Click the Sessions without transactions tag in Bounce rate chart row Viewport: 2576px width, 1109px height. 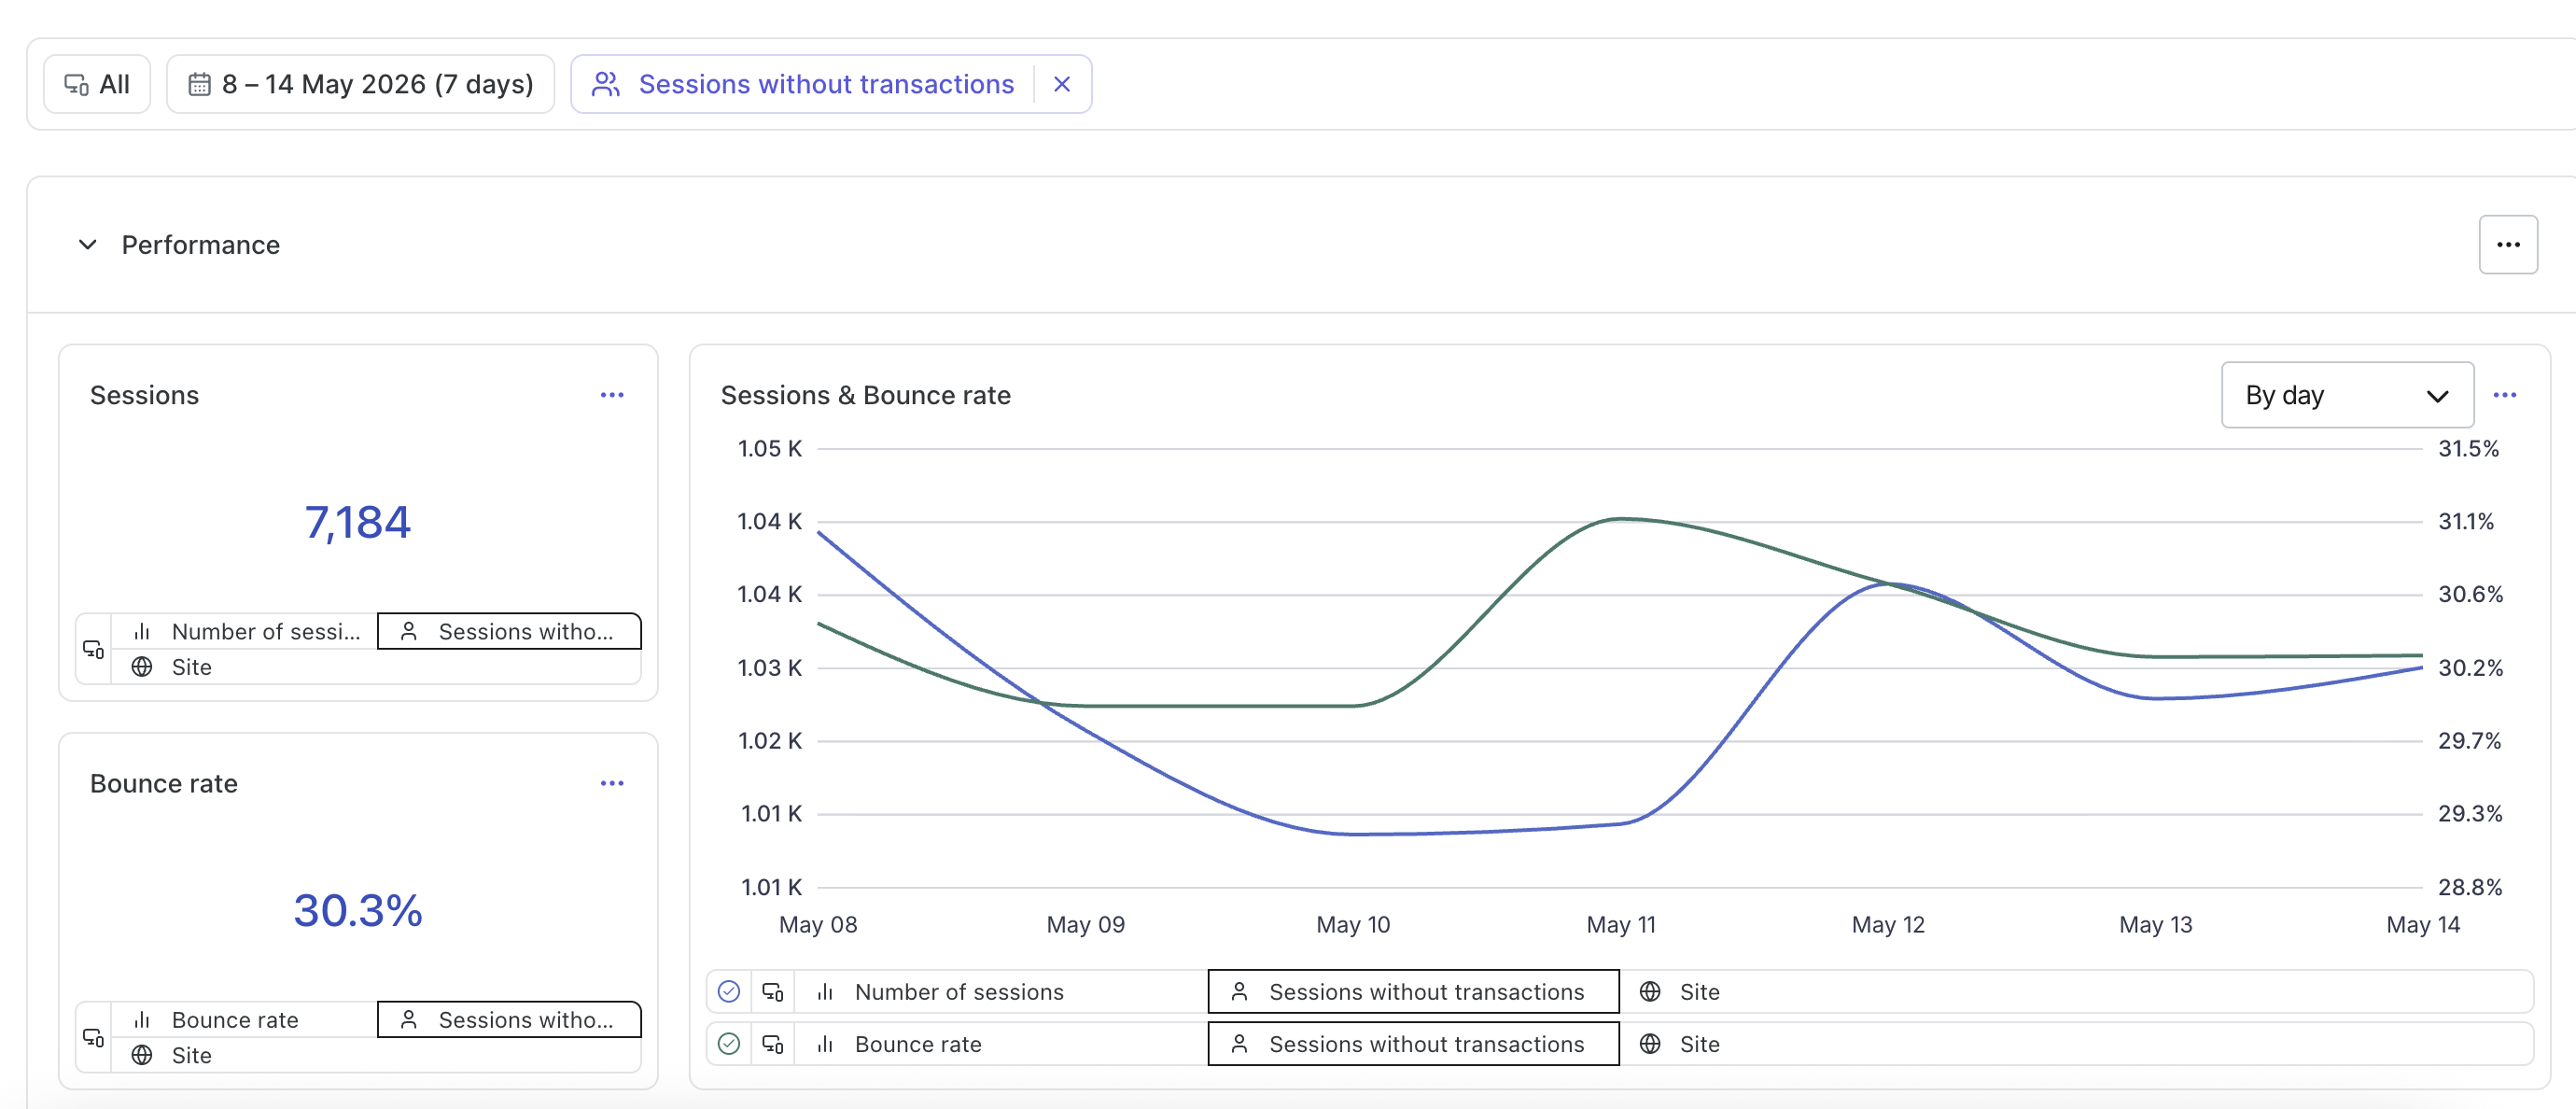[x=1413, y=1043]
